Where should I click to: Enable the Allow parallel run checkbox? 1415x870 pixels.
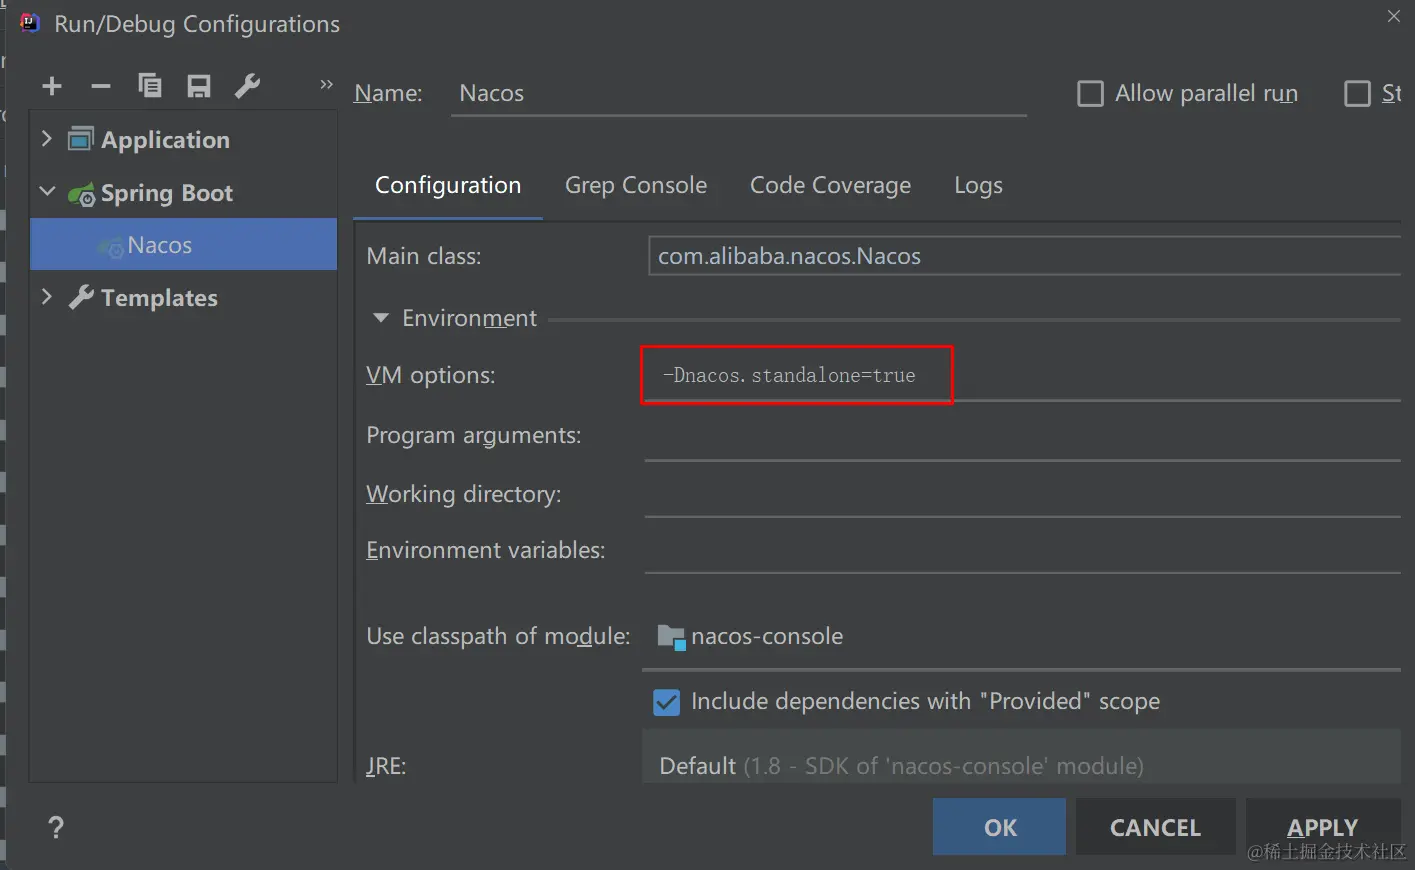coord(1090,93)
